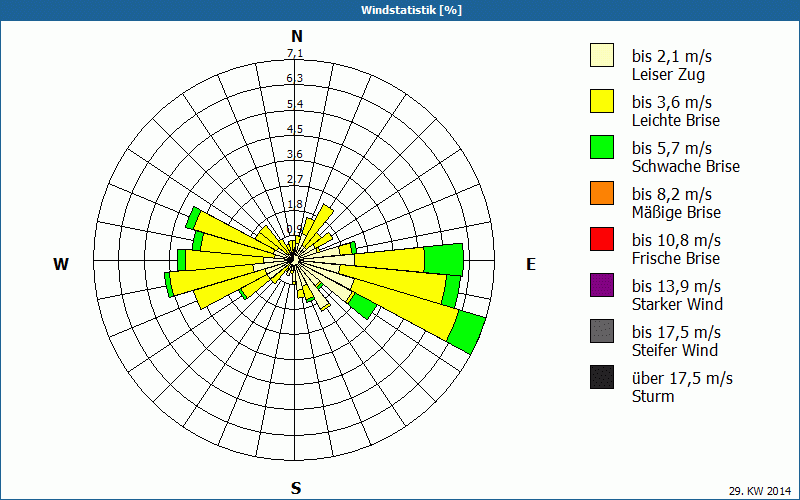The height and width of the screenshot is (500, 800).
Task: Click the 'Starker Wind' legend text
Action: point(677,304)
